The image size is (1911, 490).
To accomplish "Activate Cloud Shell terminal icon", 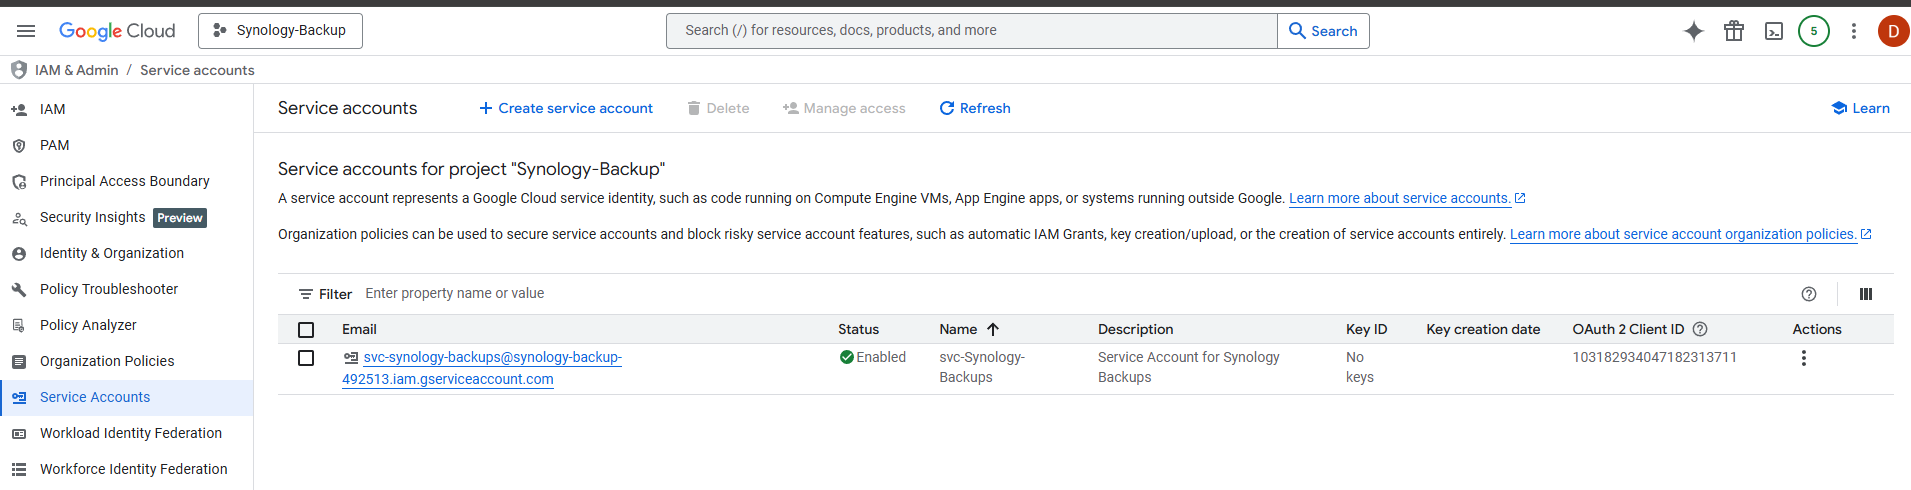I will pos(1774,31).
